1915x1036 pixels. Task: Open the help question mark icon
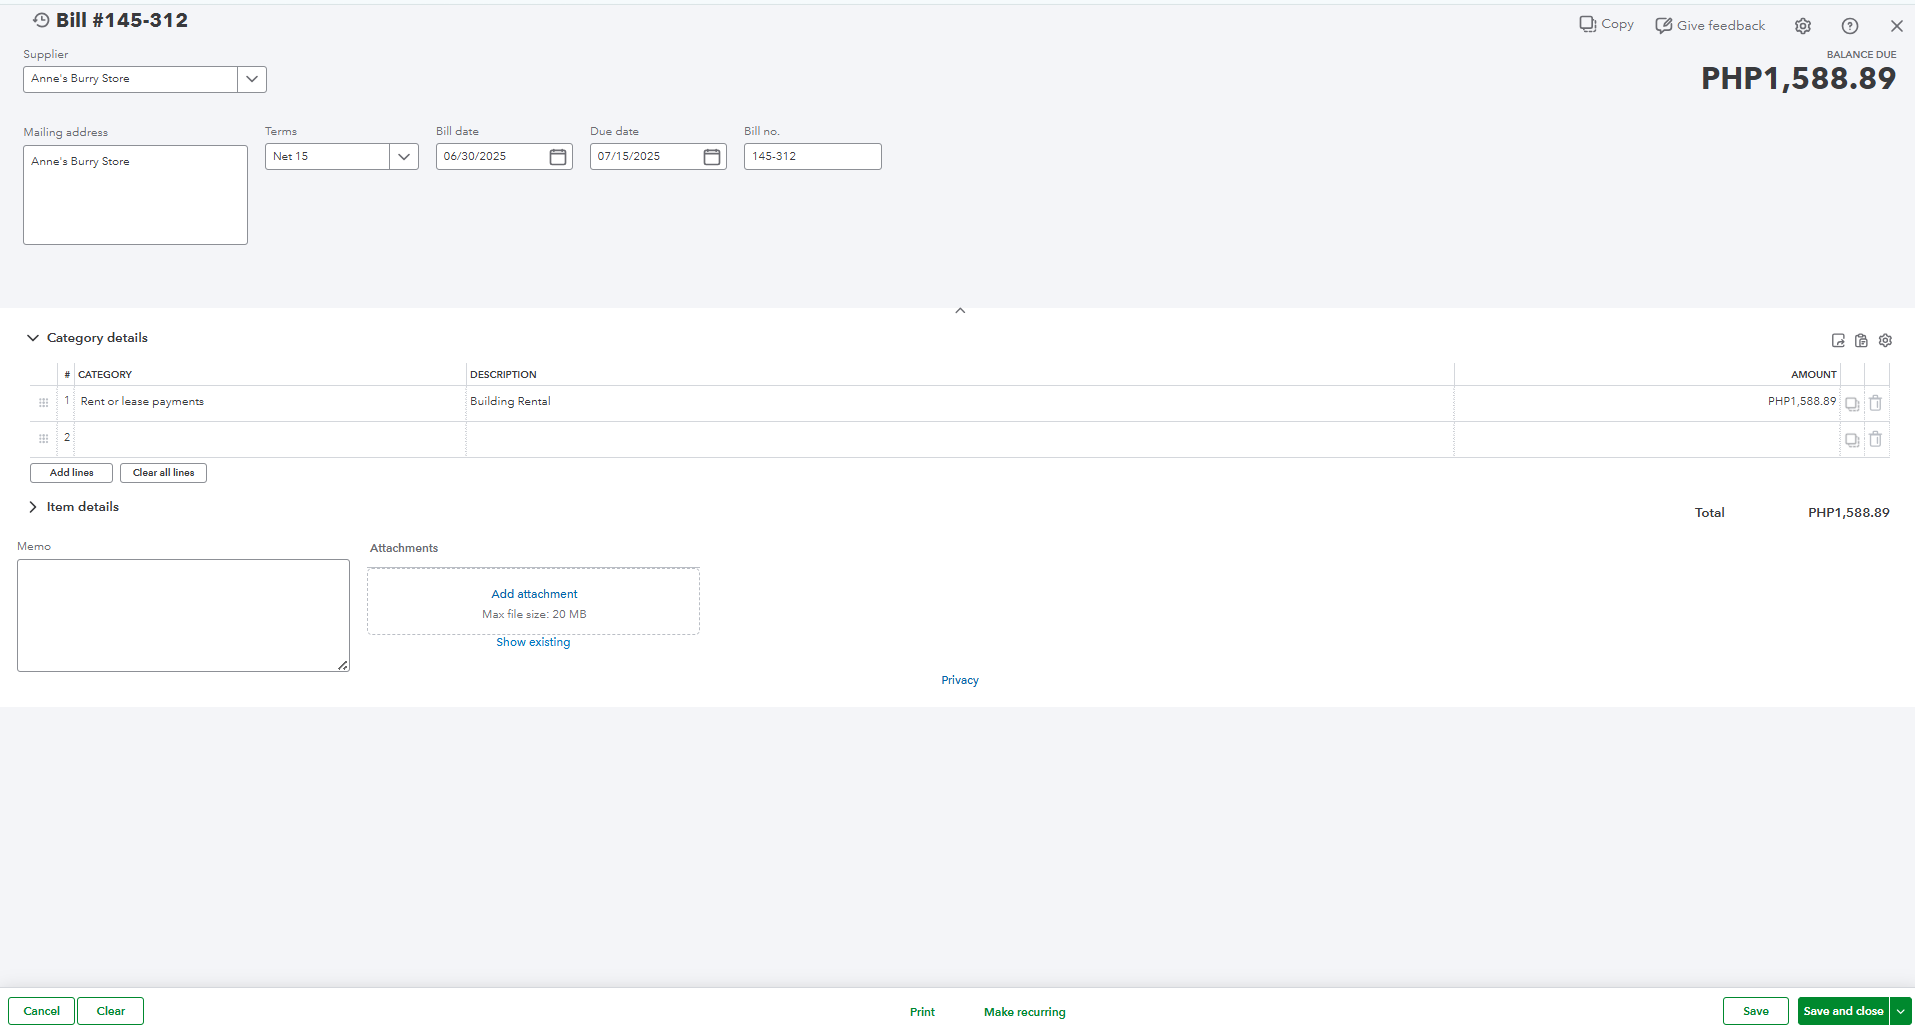[1850, 26]
